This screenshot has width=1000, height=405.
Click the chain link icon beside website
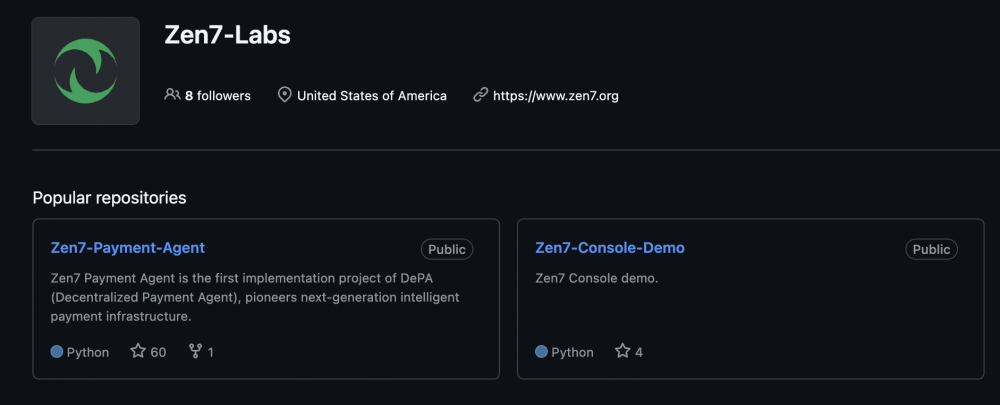[x=480, y=95]
